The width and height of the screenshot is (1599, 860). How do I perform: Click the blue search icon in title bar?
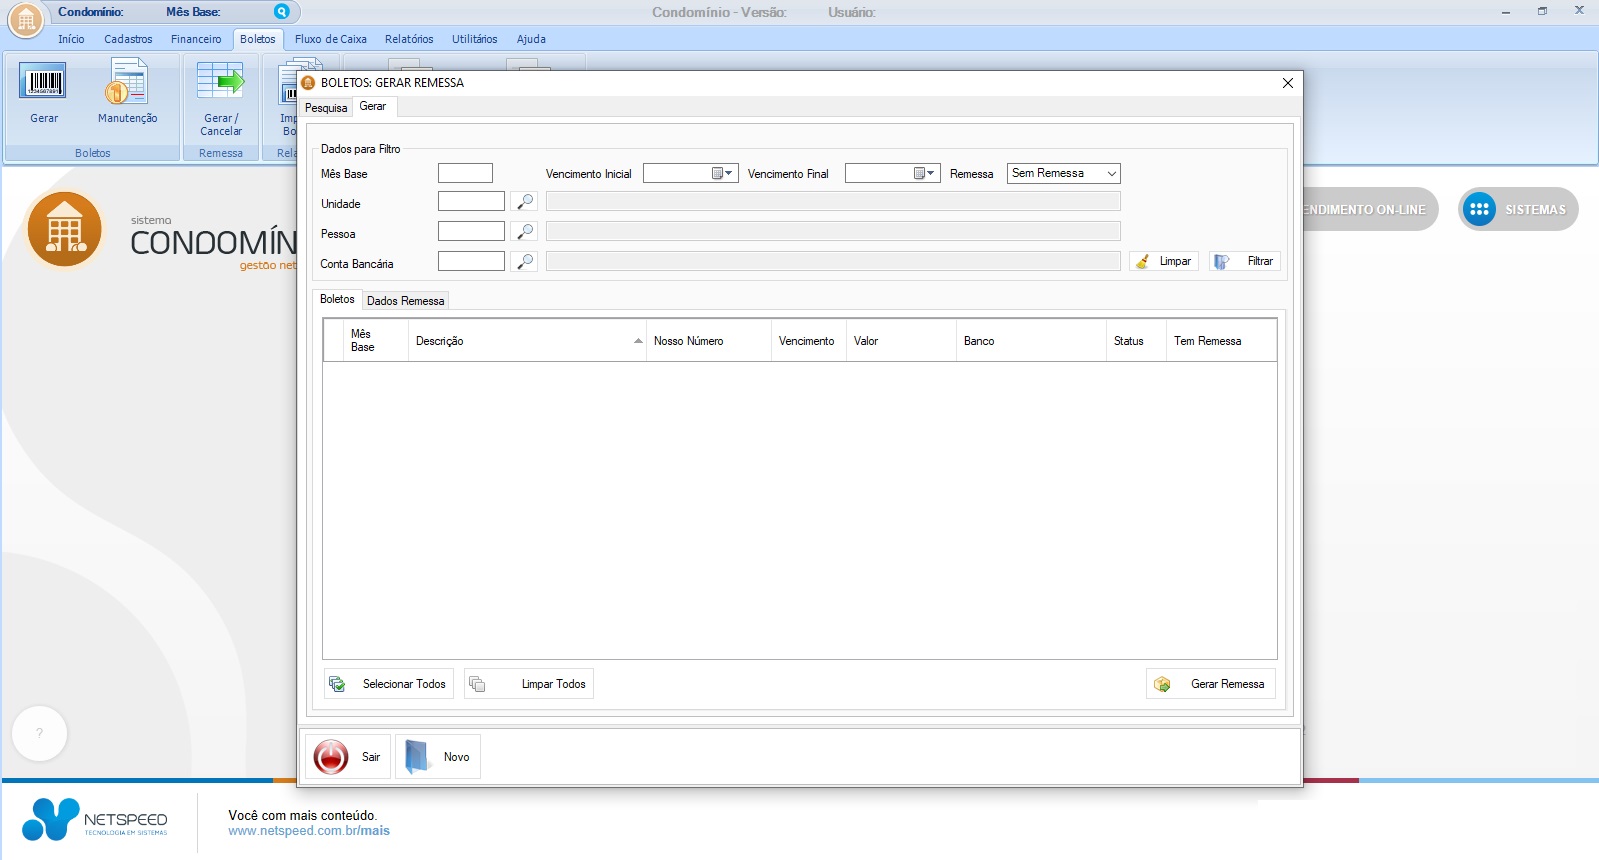(282, 12)
